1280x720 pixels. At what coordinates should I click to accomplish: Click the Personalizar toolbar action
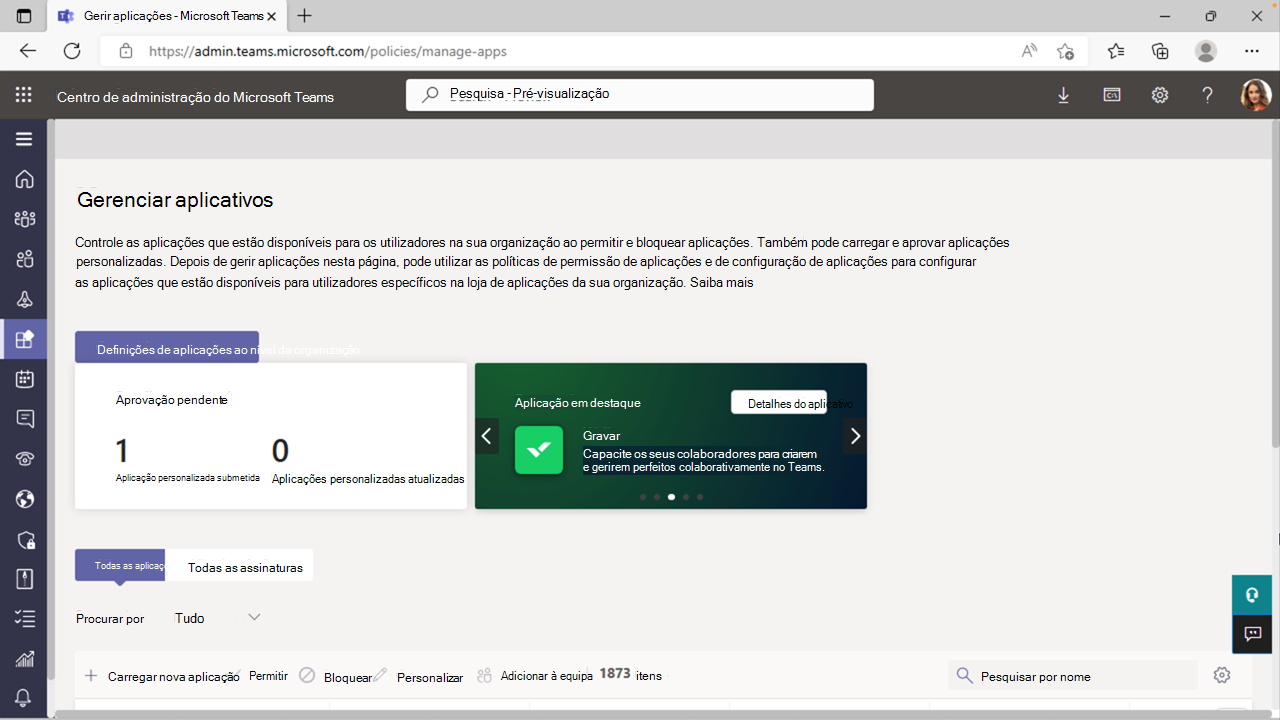tap(429, 677)
